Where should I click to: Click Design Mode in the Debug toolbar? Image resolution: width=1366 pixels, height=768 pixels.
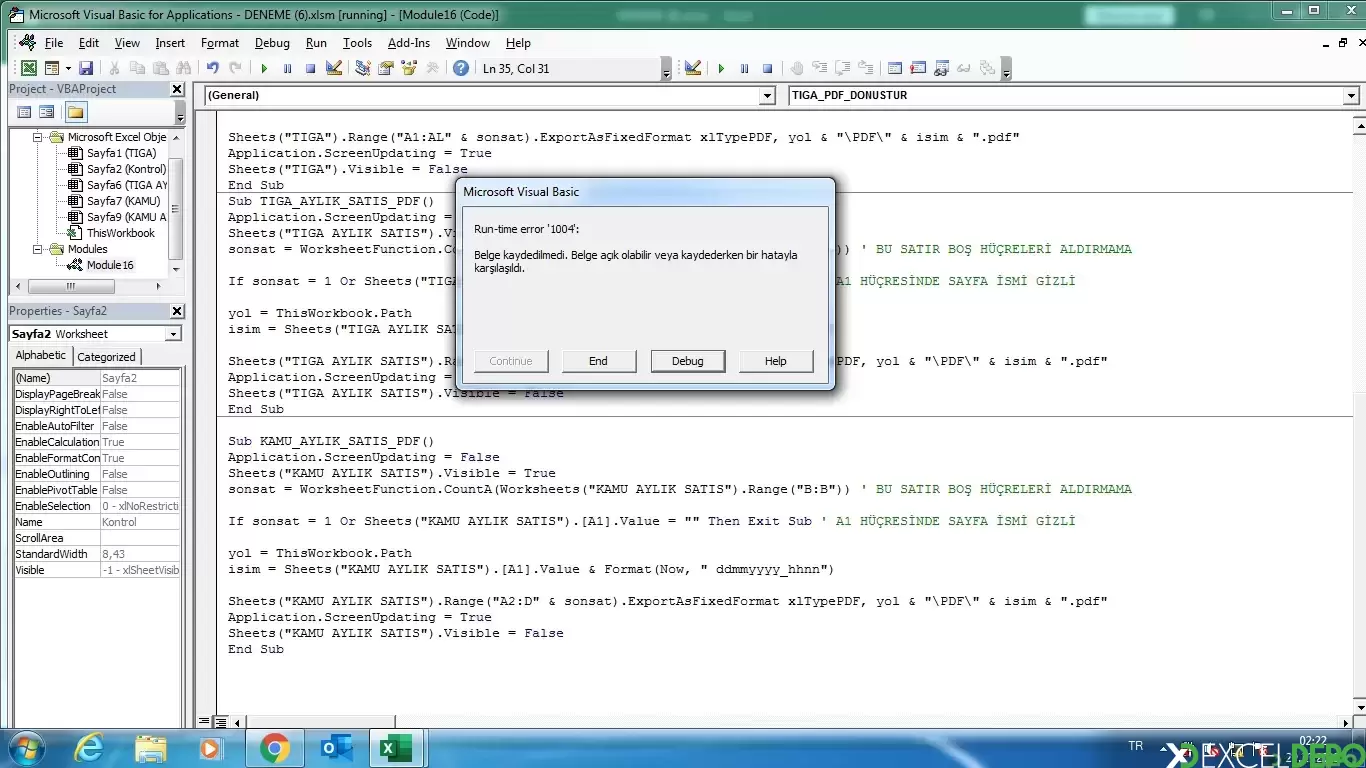[x=693, y=68]
